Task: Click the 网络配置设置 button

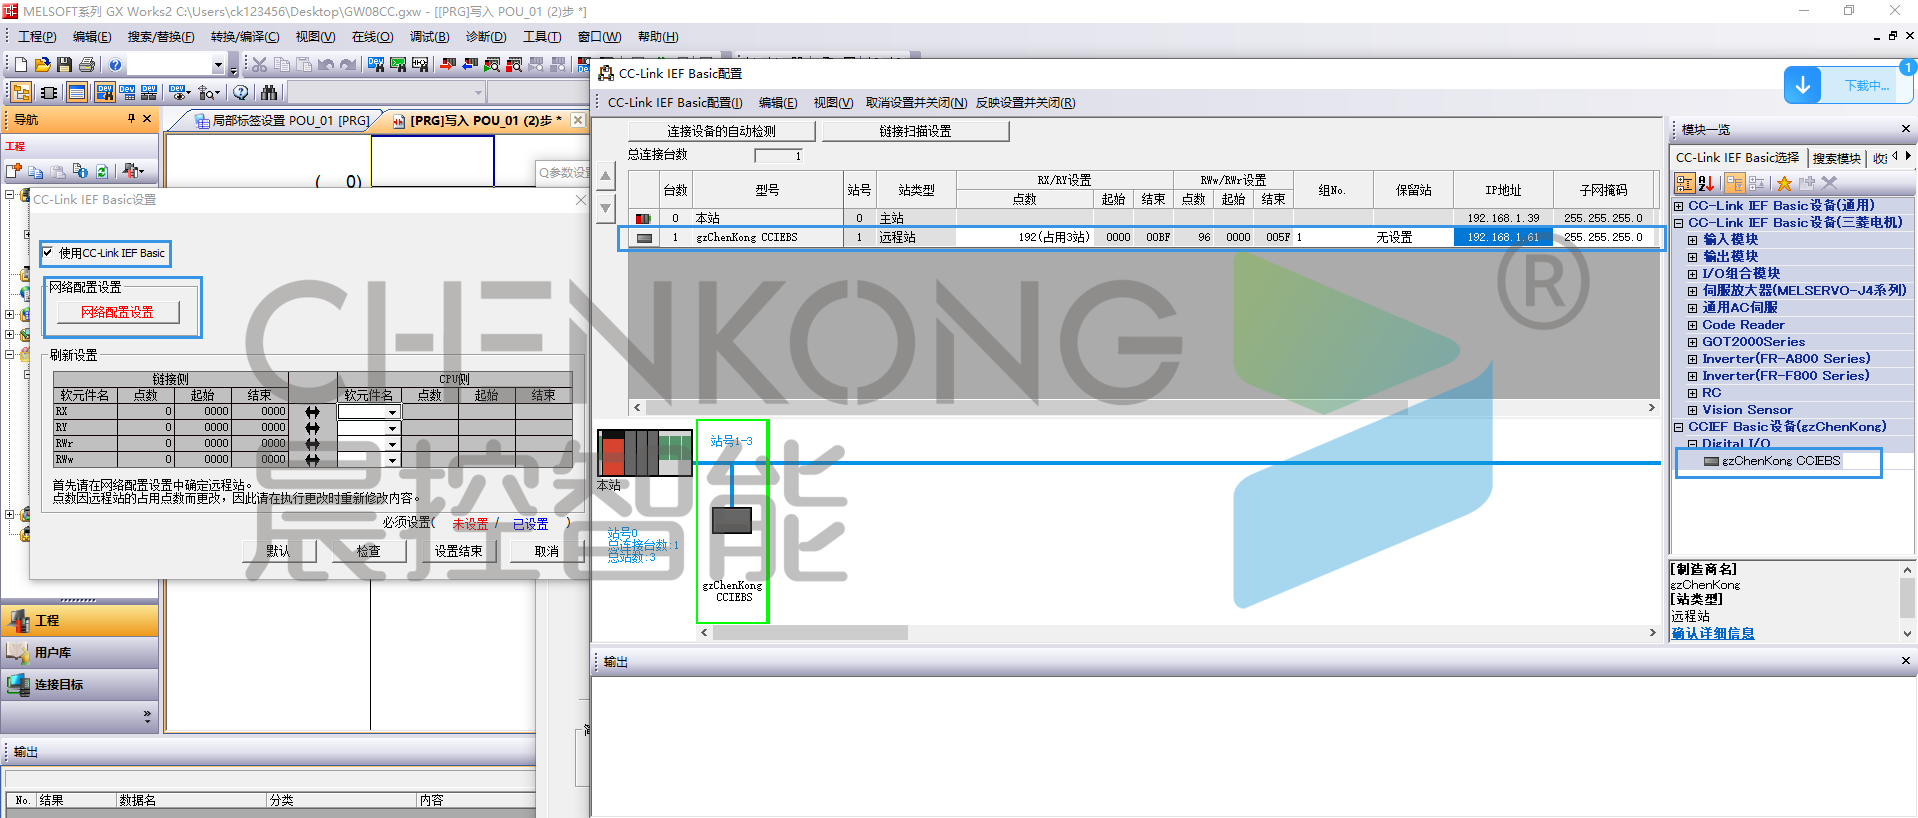Action: 117,312
